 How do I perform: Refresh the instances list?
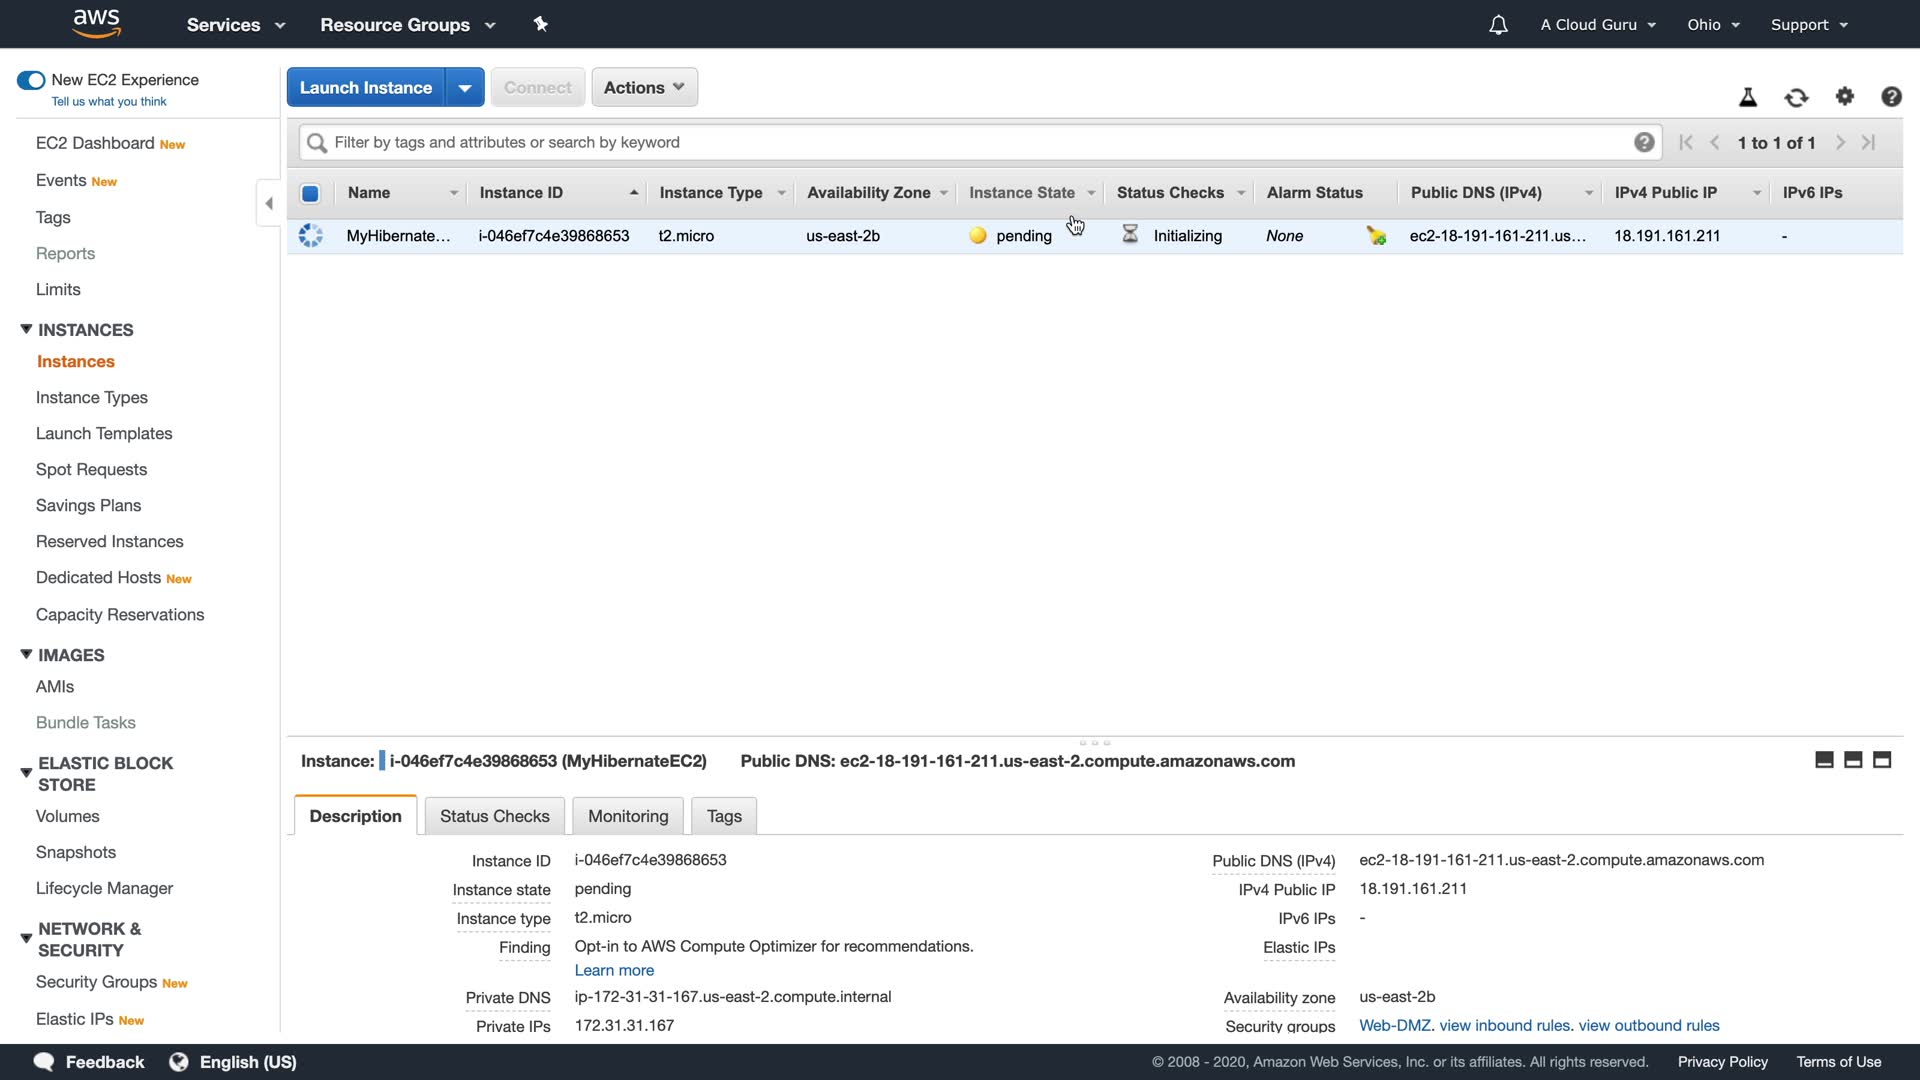click(x=1796, y=97)
